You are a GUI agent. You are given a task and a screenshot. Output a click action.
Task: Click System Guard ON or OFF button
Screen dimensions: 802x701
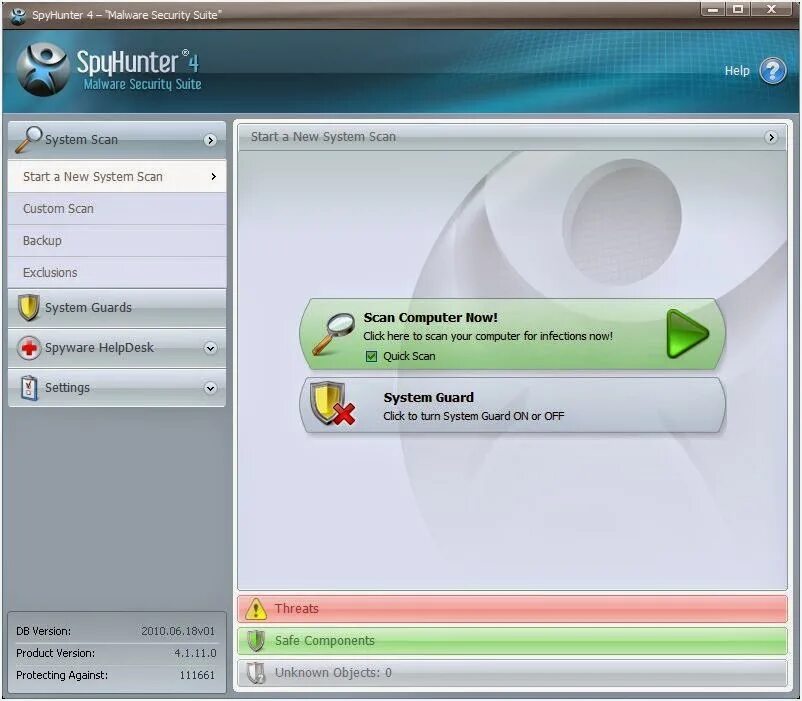513,406
